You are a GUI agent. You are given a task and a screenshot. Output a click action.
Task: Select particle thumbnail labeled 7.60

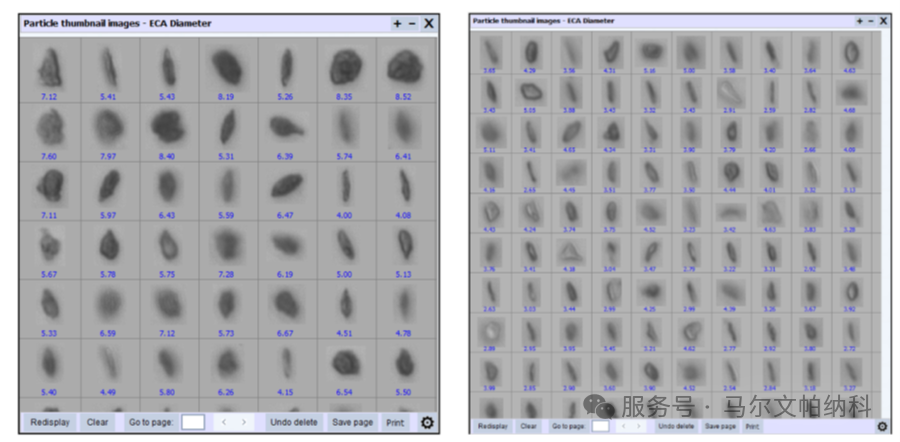pyautogui.click(x=51, y=127)
